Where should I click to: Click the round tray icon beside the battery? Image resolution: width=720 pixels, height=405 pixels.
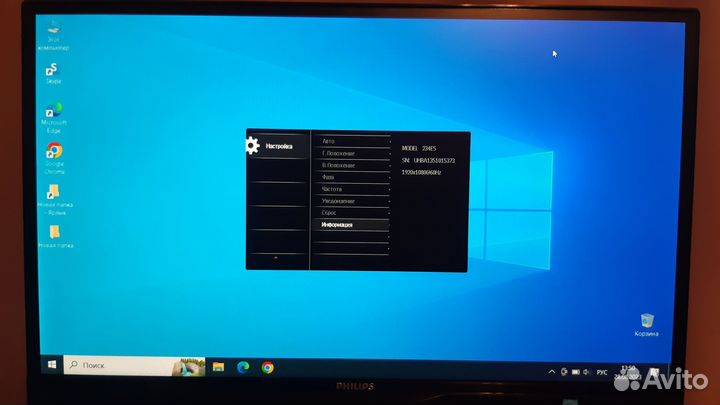pyautogui.click(x=564, y=372)
